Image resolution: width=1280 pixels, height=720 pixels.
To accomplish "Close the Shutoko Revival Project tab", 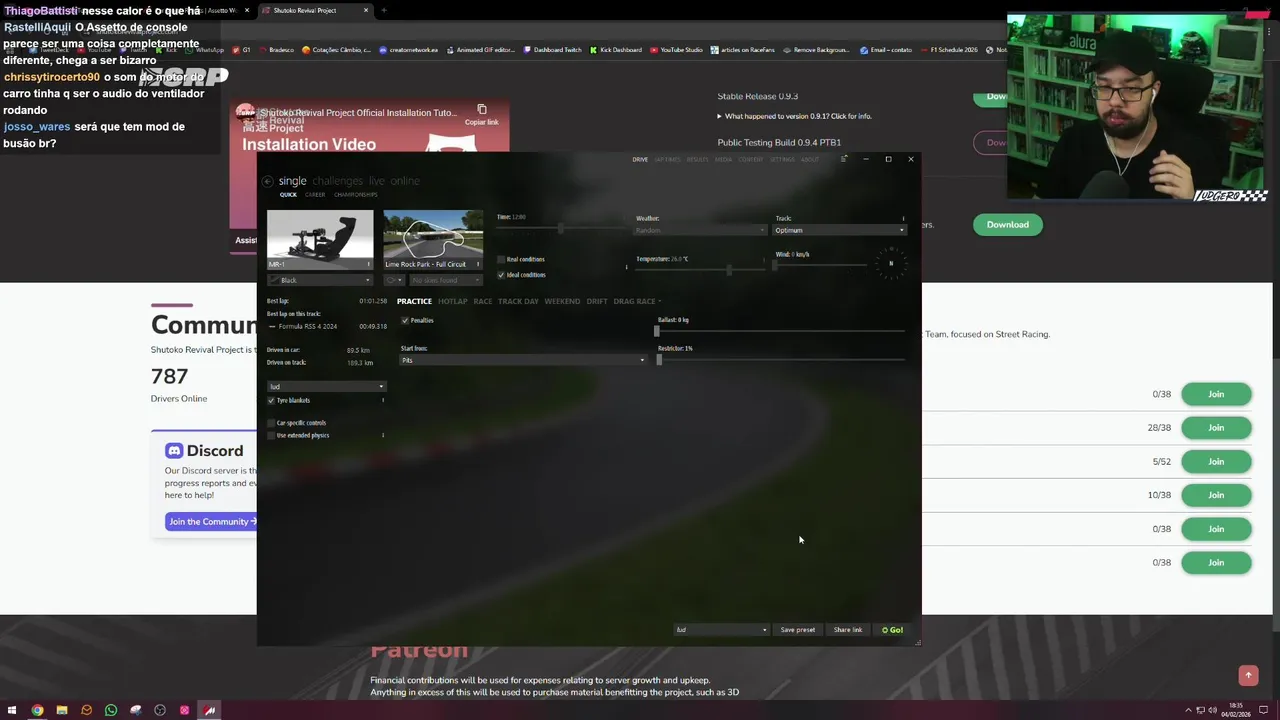I will [x=366, y=10].
